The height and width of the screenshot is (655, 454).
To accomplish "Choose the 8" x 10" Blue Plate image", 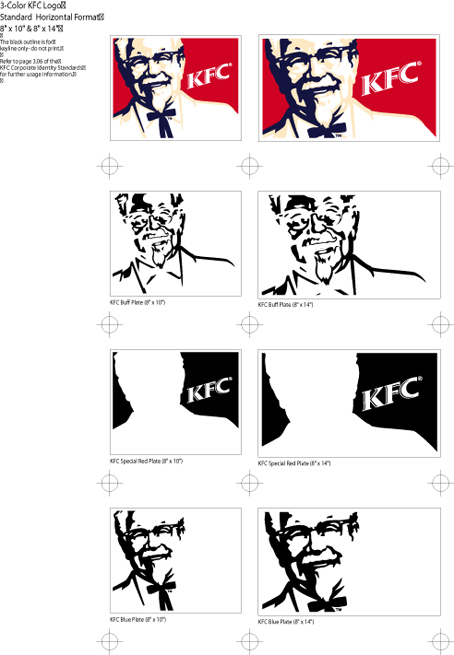I will pyautogui.click(x=176, y=561).
